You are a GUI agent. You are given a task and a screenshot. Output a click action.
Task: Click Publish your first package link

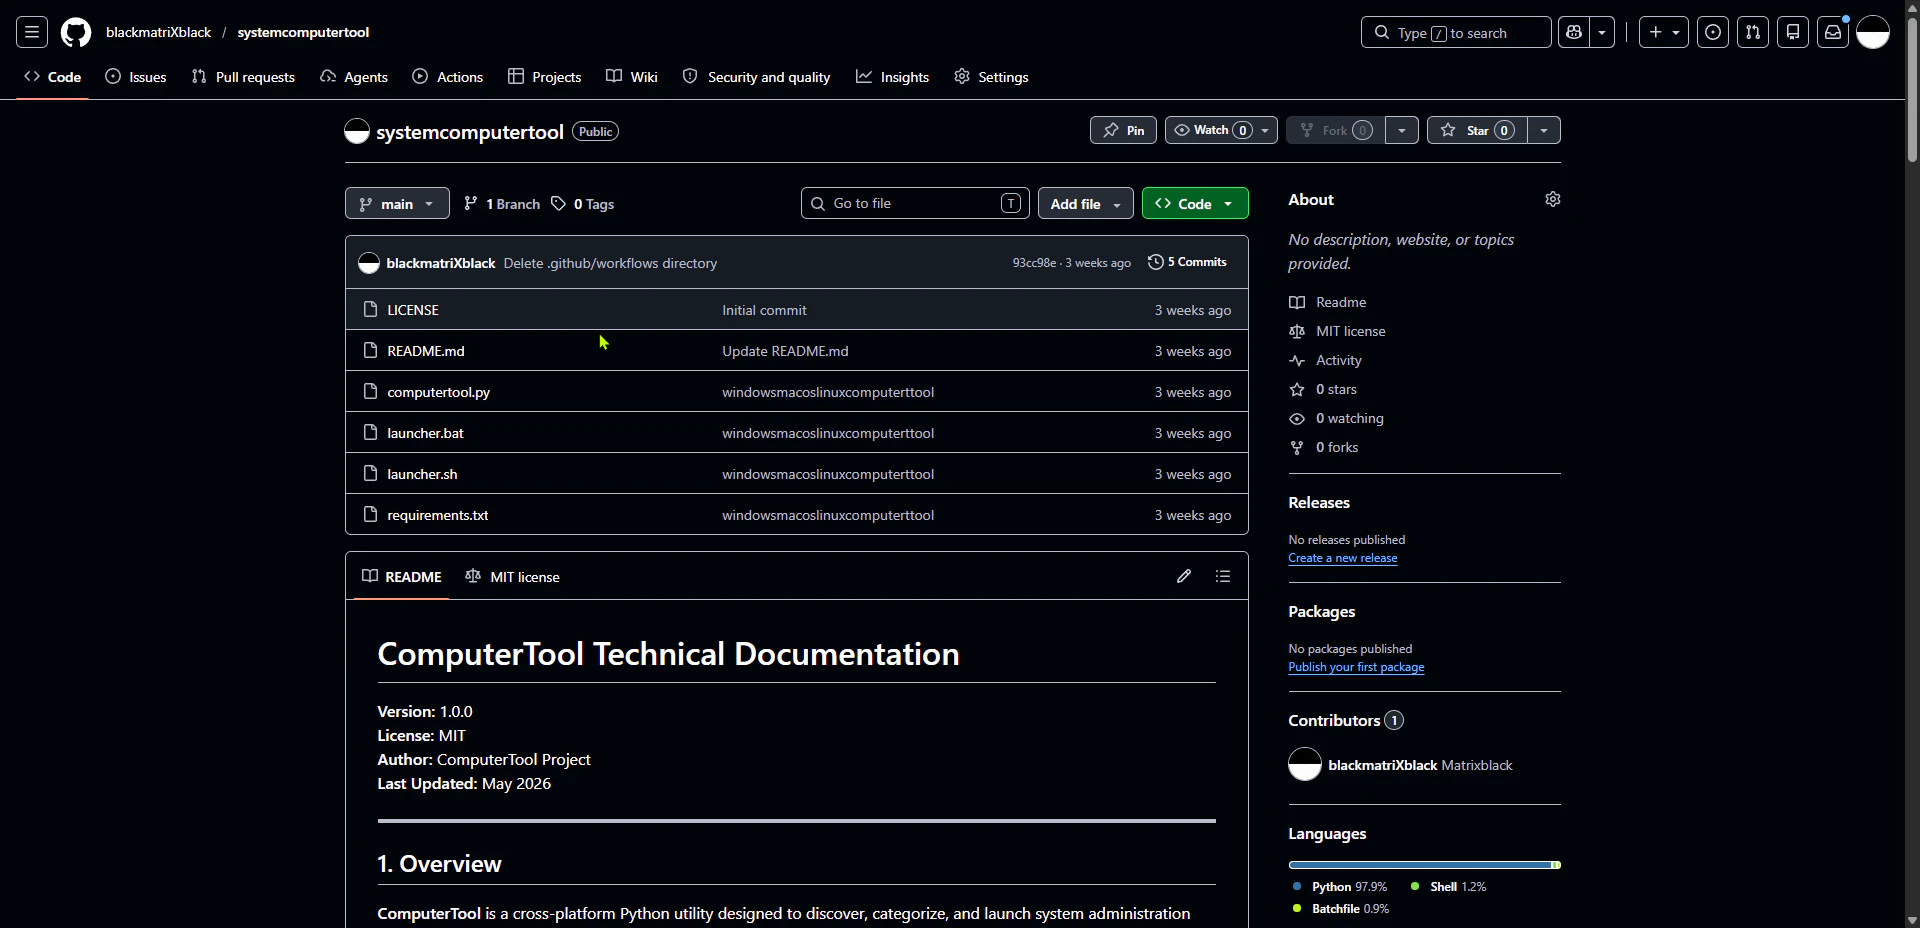click(x=1356, y=667)
